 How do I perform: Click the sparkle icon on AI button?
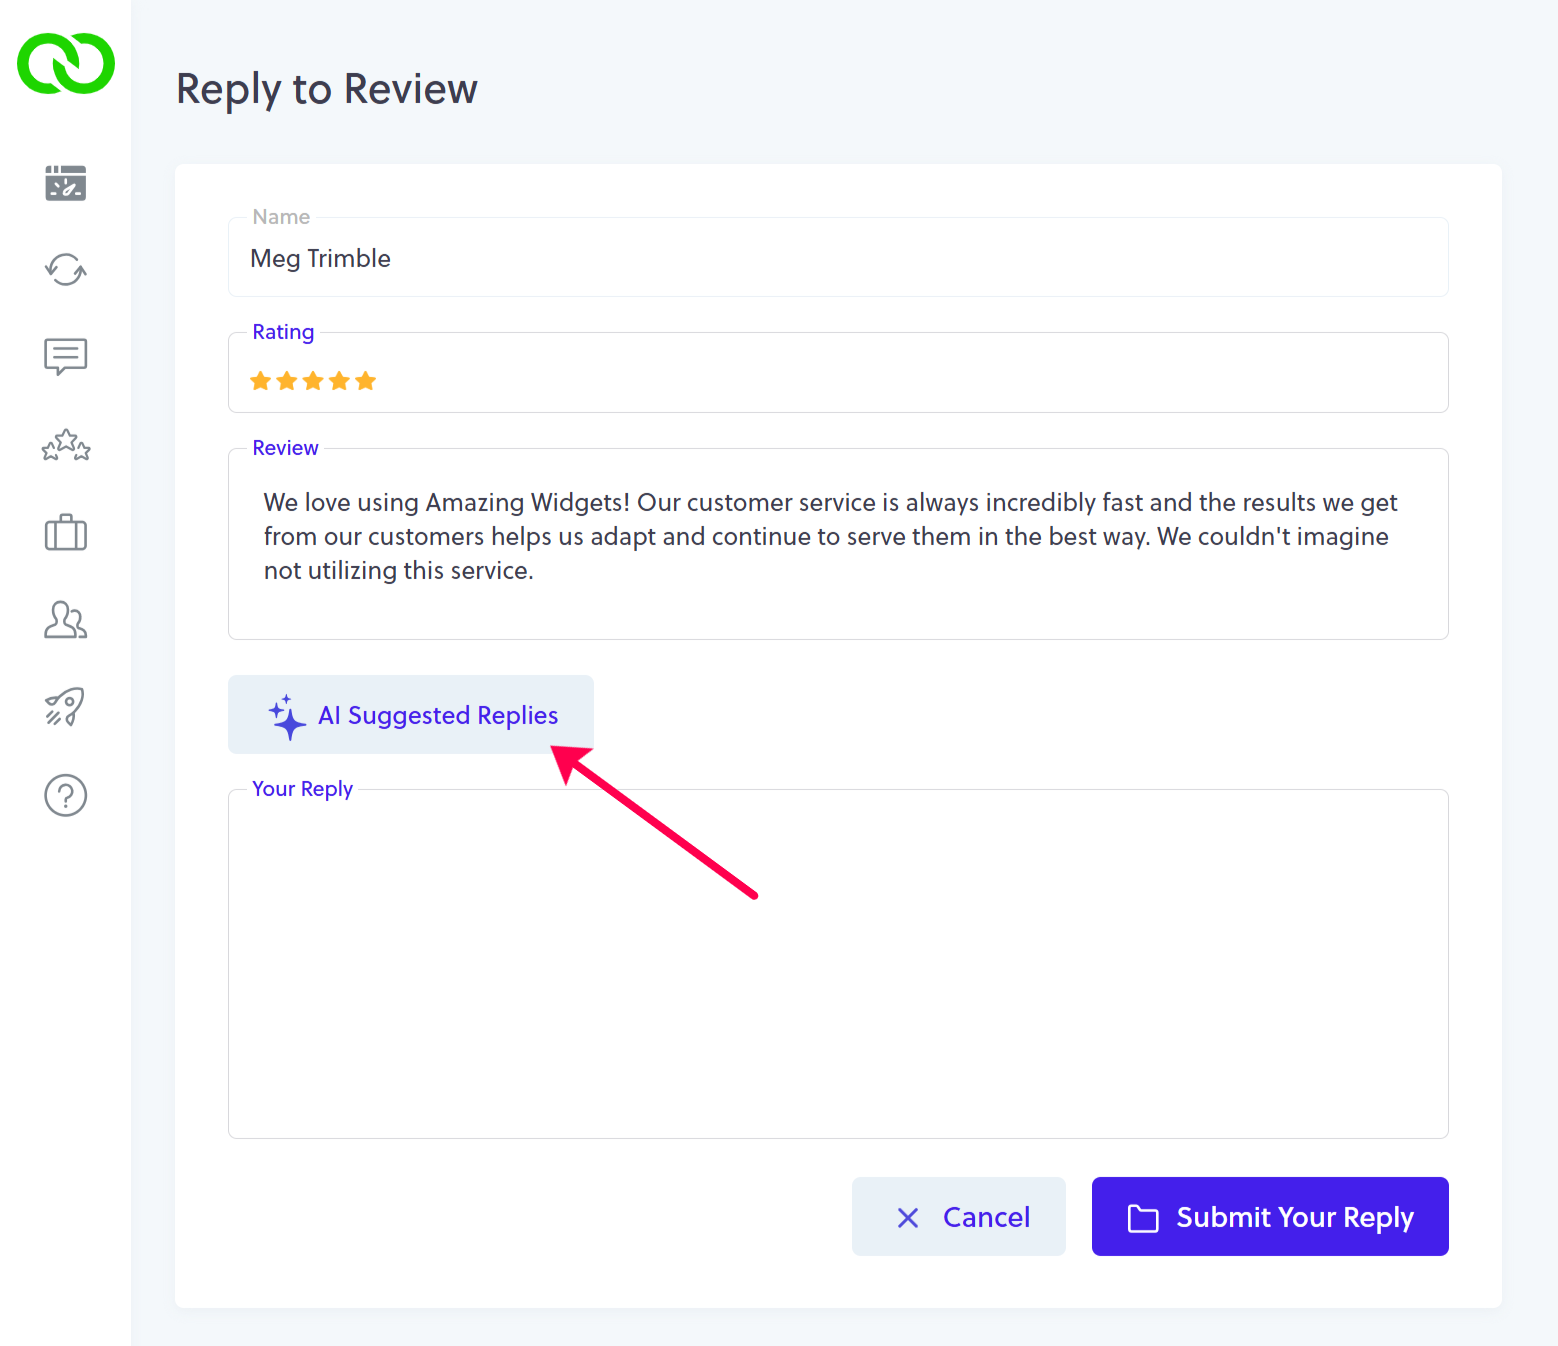coord(287,717)
